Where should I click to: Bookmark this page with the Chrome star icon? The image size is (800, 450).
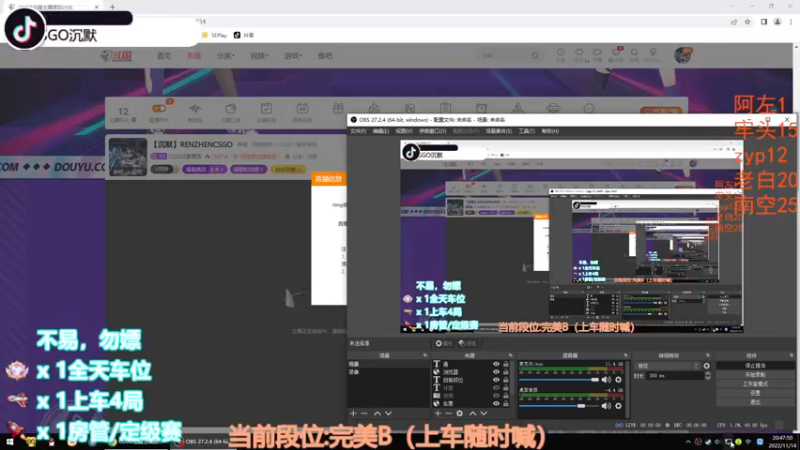tap(747, 22)
